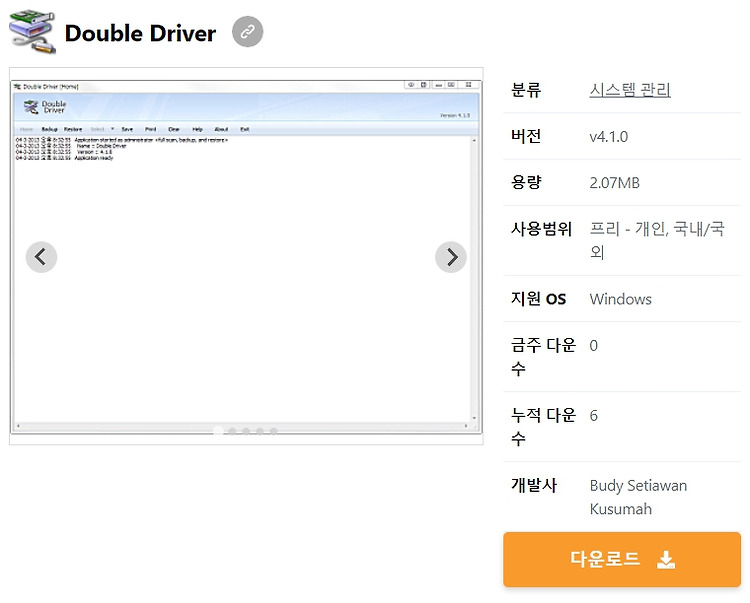Viewport: 750px width, 603px height.
Task: Click the 사용범위 label
Action: coord(541,229)
